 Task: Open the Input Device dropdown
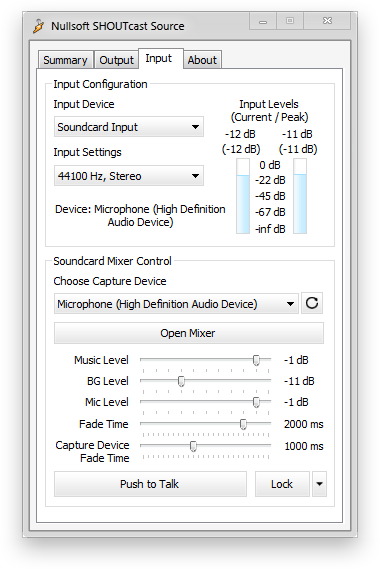click(129, 127)
